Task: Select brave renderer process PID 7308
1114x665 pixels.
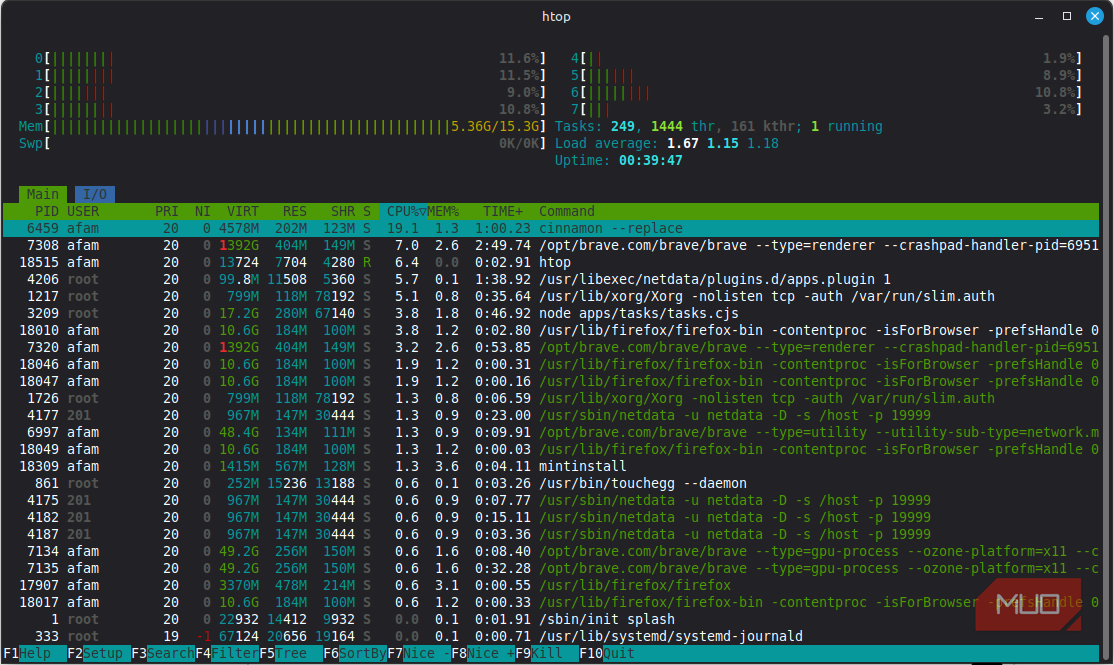Action: 551,245
